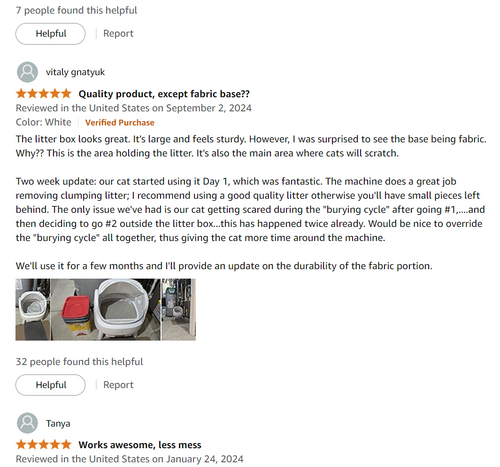Screen dimensions: 500x467
Task: Click the Color: White variant text
Action: pyautogui.click(x=43, y=122)
